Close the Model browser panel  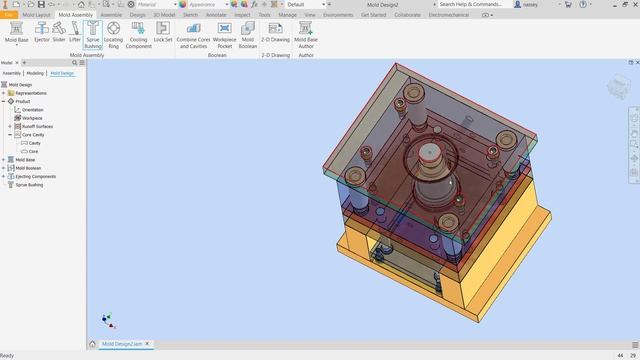[17, 63]
